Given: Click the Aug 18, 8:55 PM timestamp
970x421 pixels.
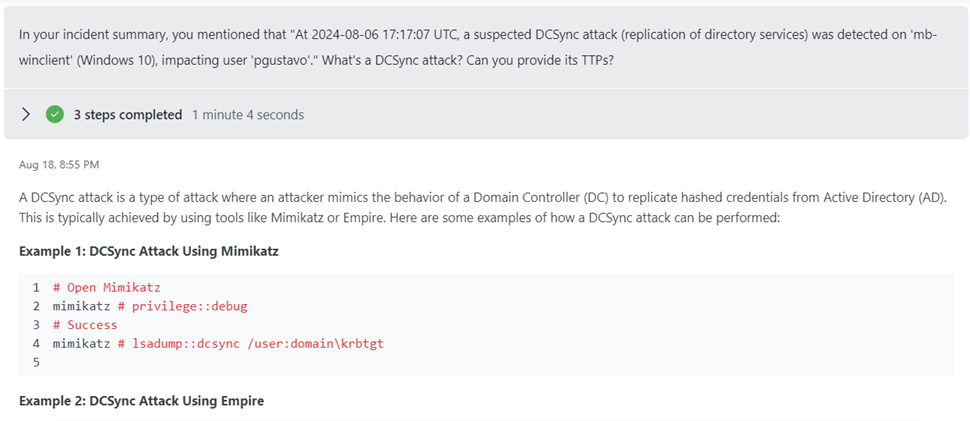Looking at the screenshot, I should click(59, 164).
